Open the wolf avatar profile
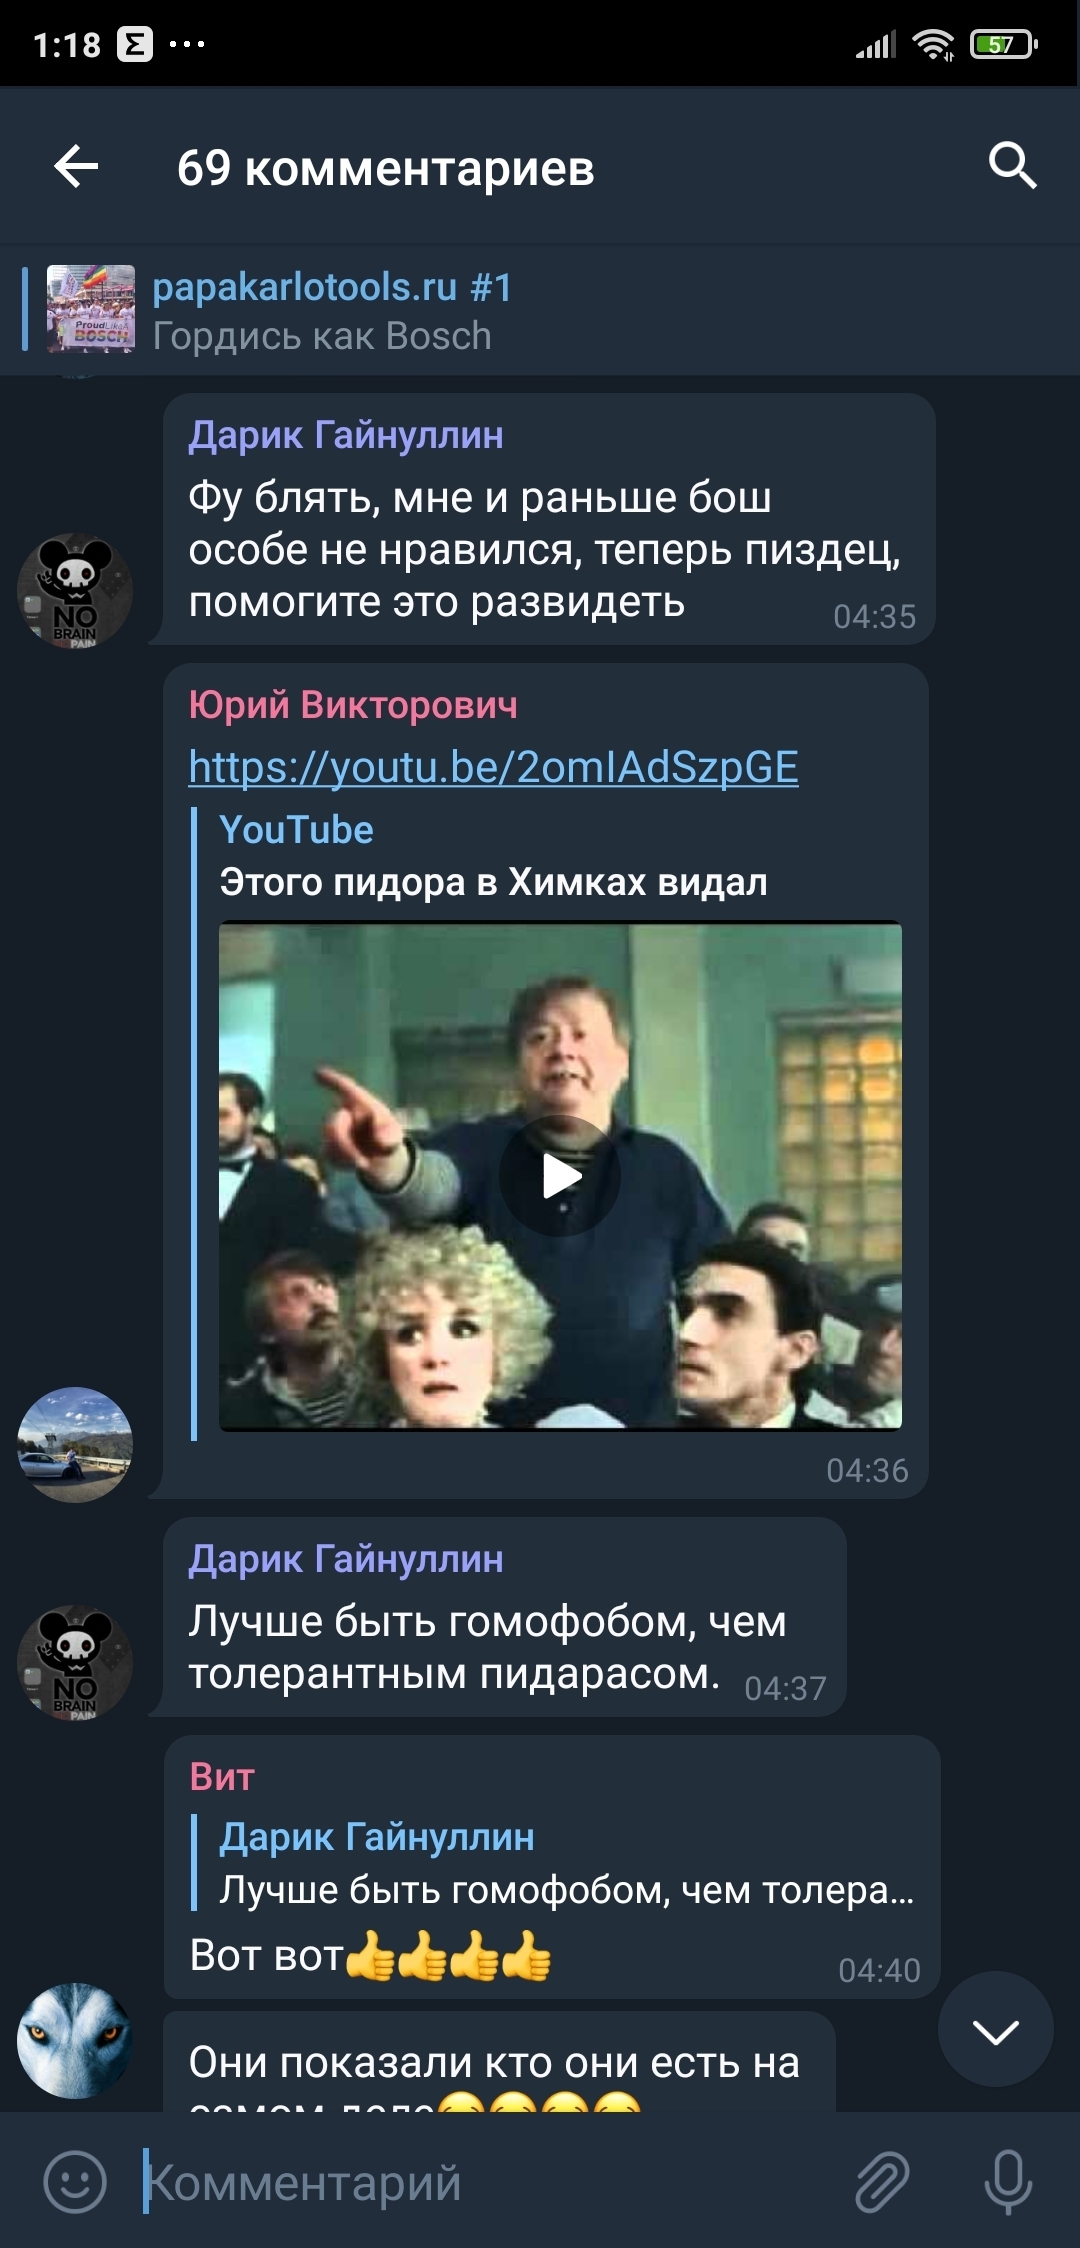1080x2248 pixels. tap(75, 2041)
